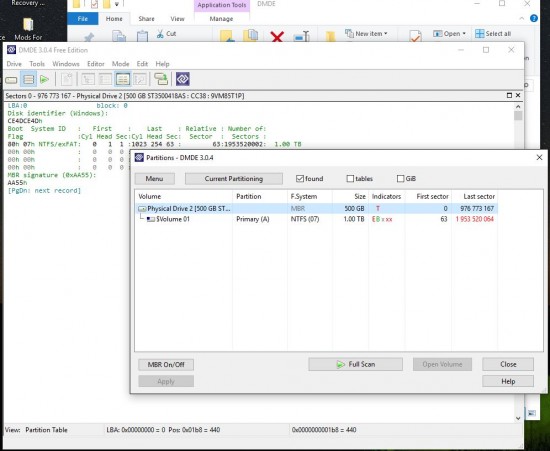
Task: Switch to the Explorer Share tab
Action: [x=146, y=19]
